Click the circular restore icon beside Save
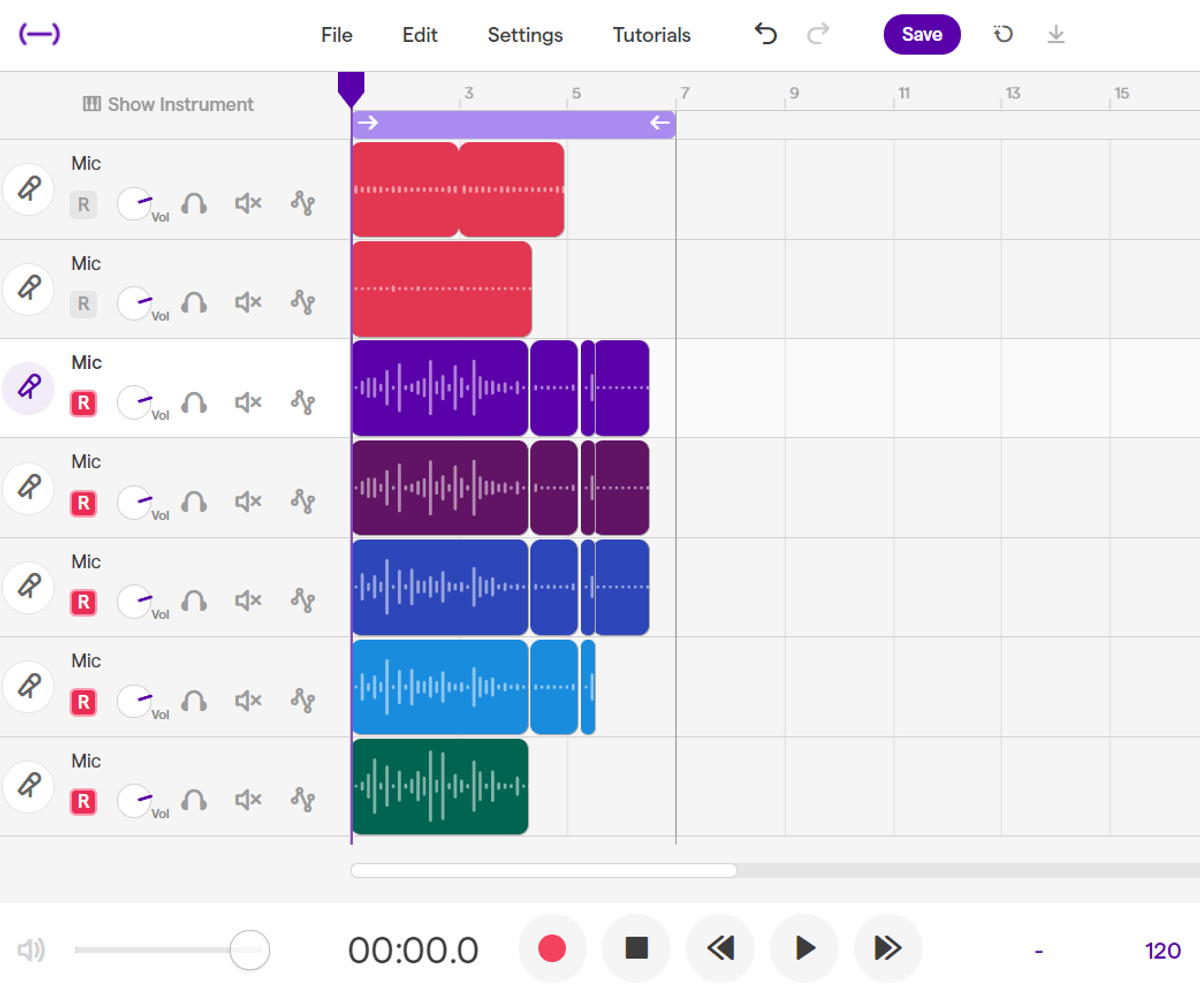This screenshot has width=1200, height=986. click(x=1003, y=34)
